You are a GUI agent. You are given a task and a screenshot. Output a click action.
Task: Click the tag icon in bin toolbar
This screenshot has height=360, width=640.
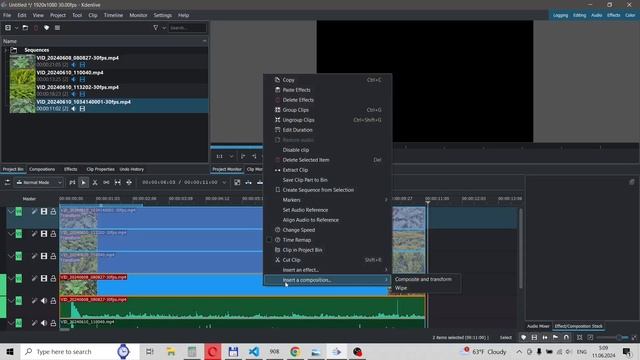(47, 28)
